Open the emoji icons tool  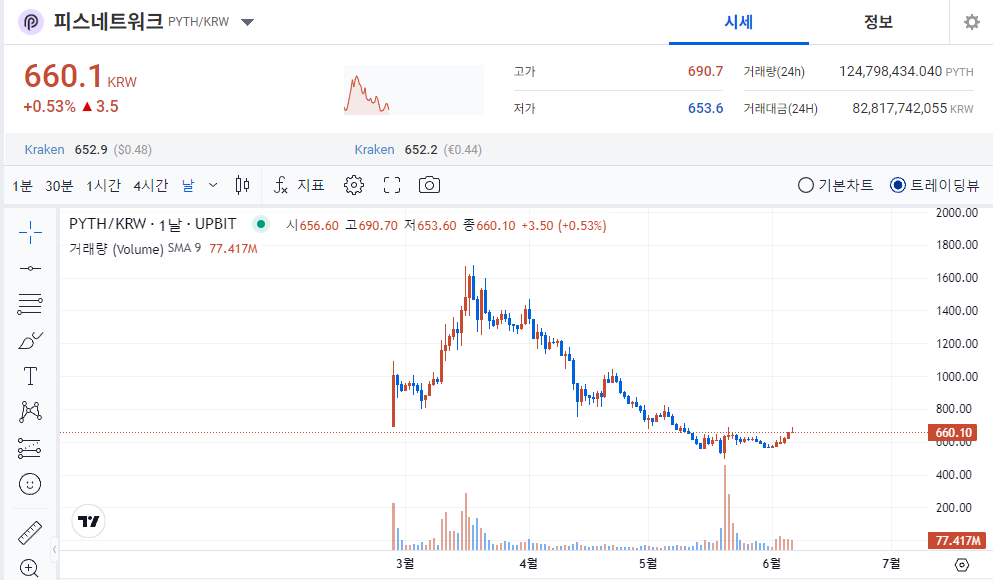pos(30,484)
